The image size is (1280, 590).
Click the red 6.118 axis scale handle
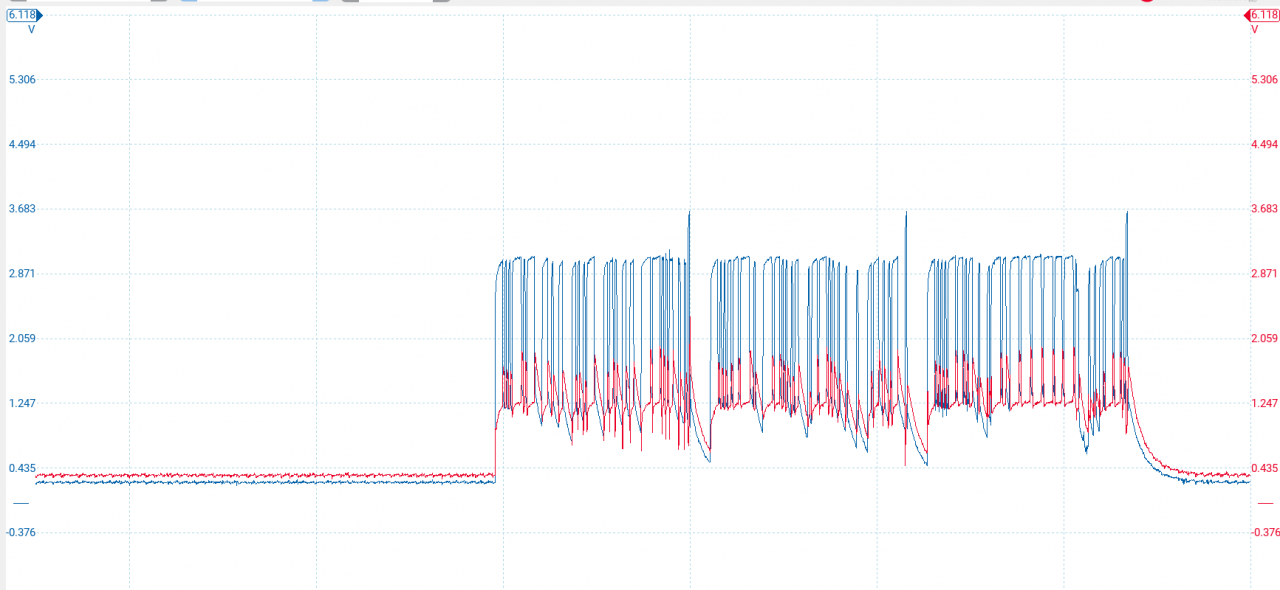[x=1261, y=15]
